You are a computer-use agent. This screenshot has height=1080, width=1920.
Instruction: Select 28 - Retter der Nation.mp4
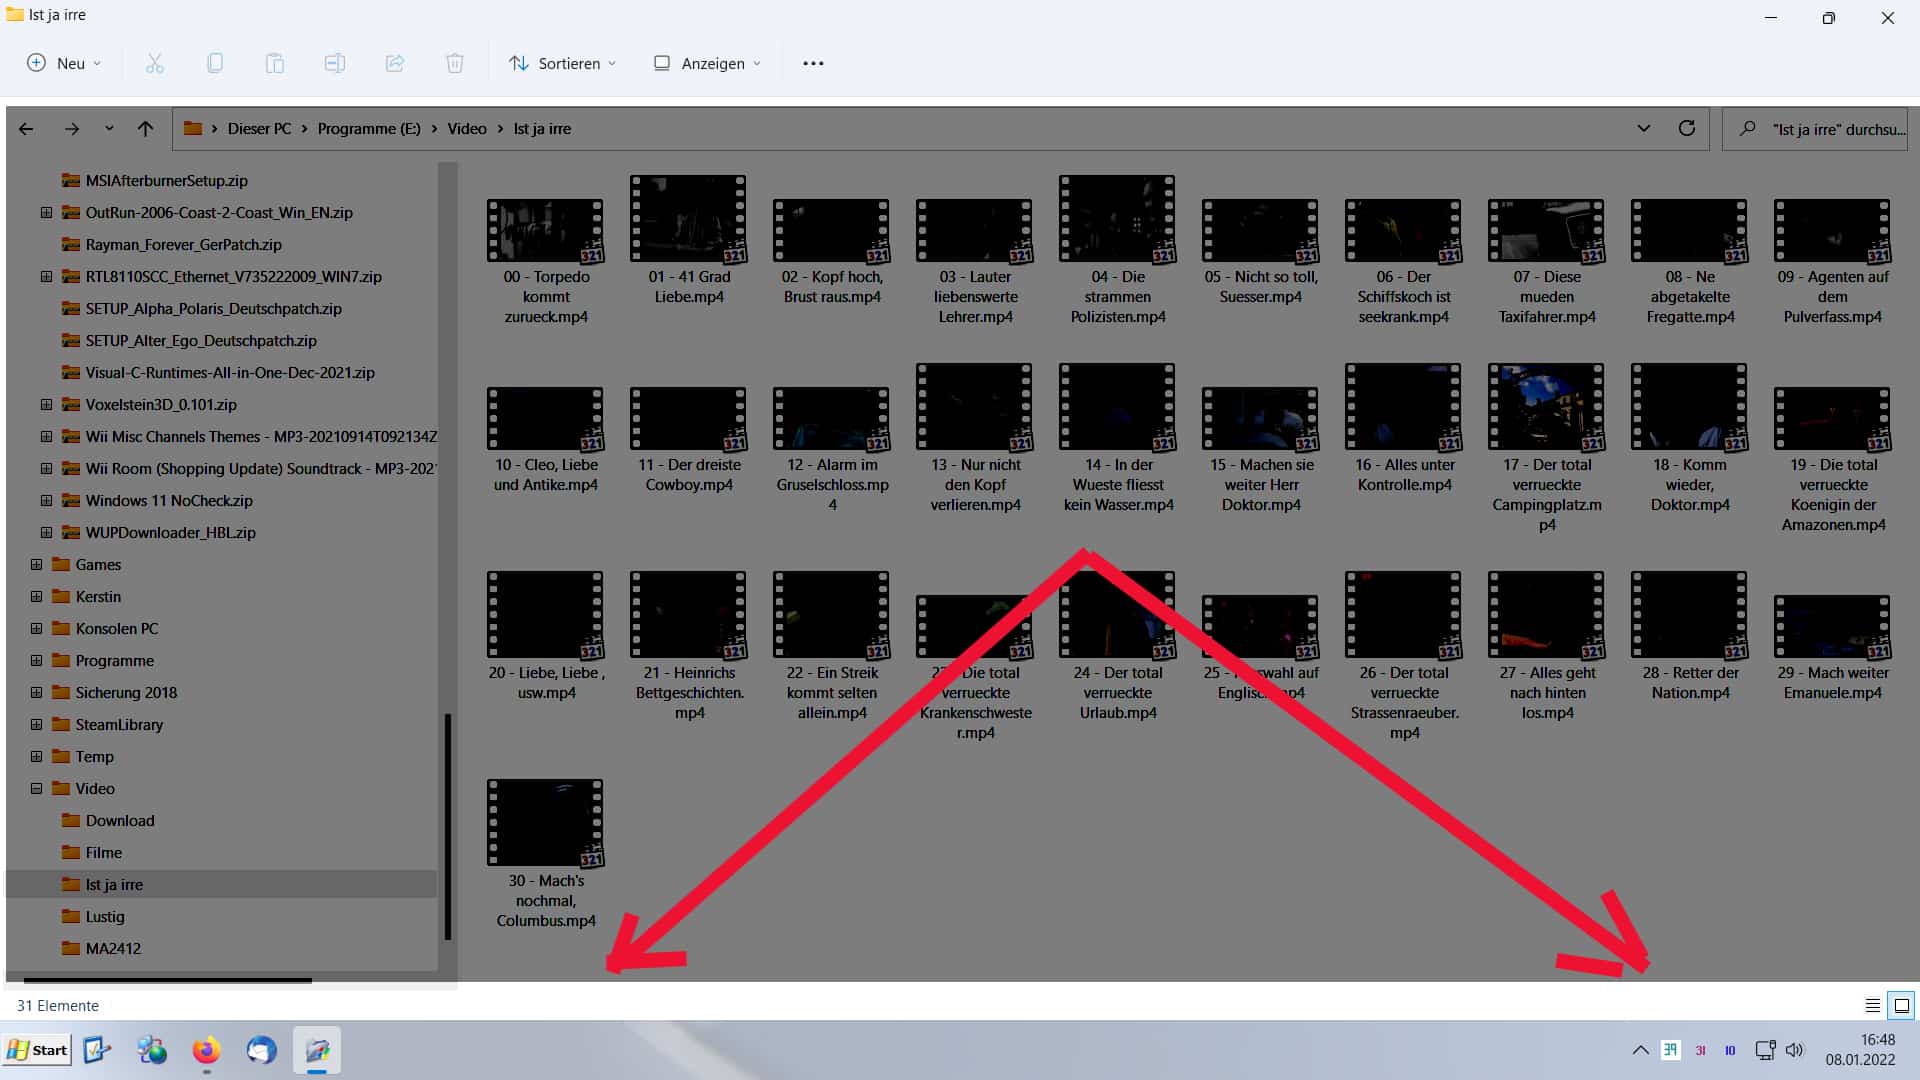click(x=1689, y=636)
